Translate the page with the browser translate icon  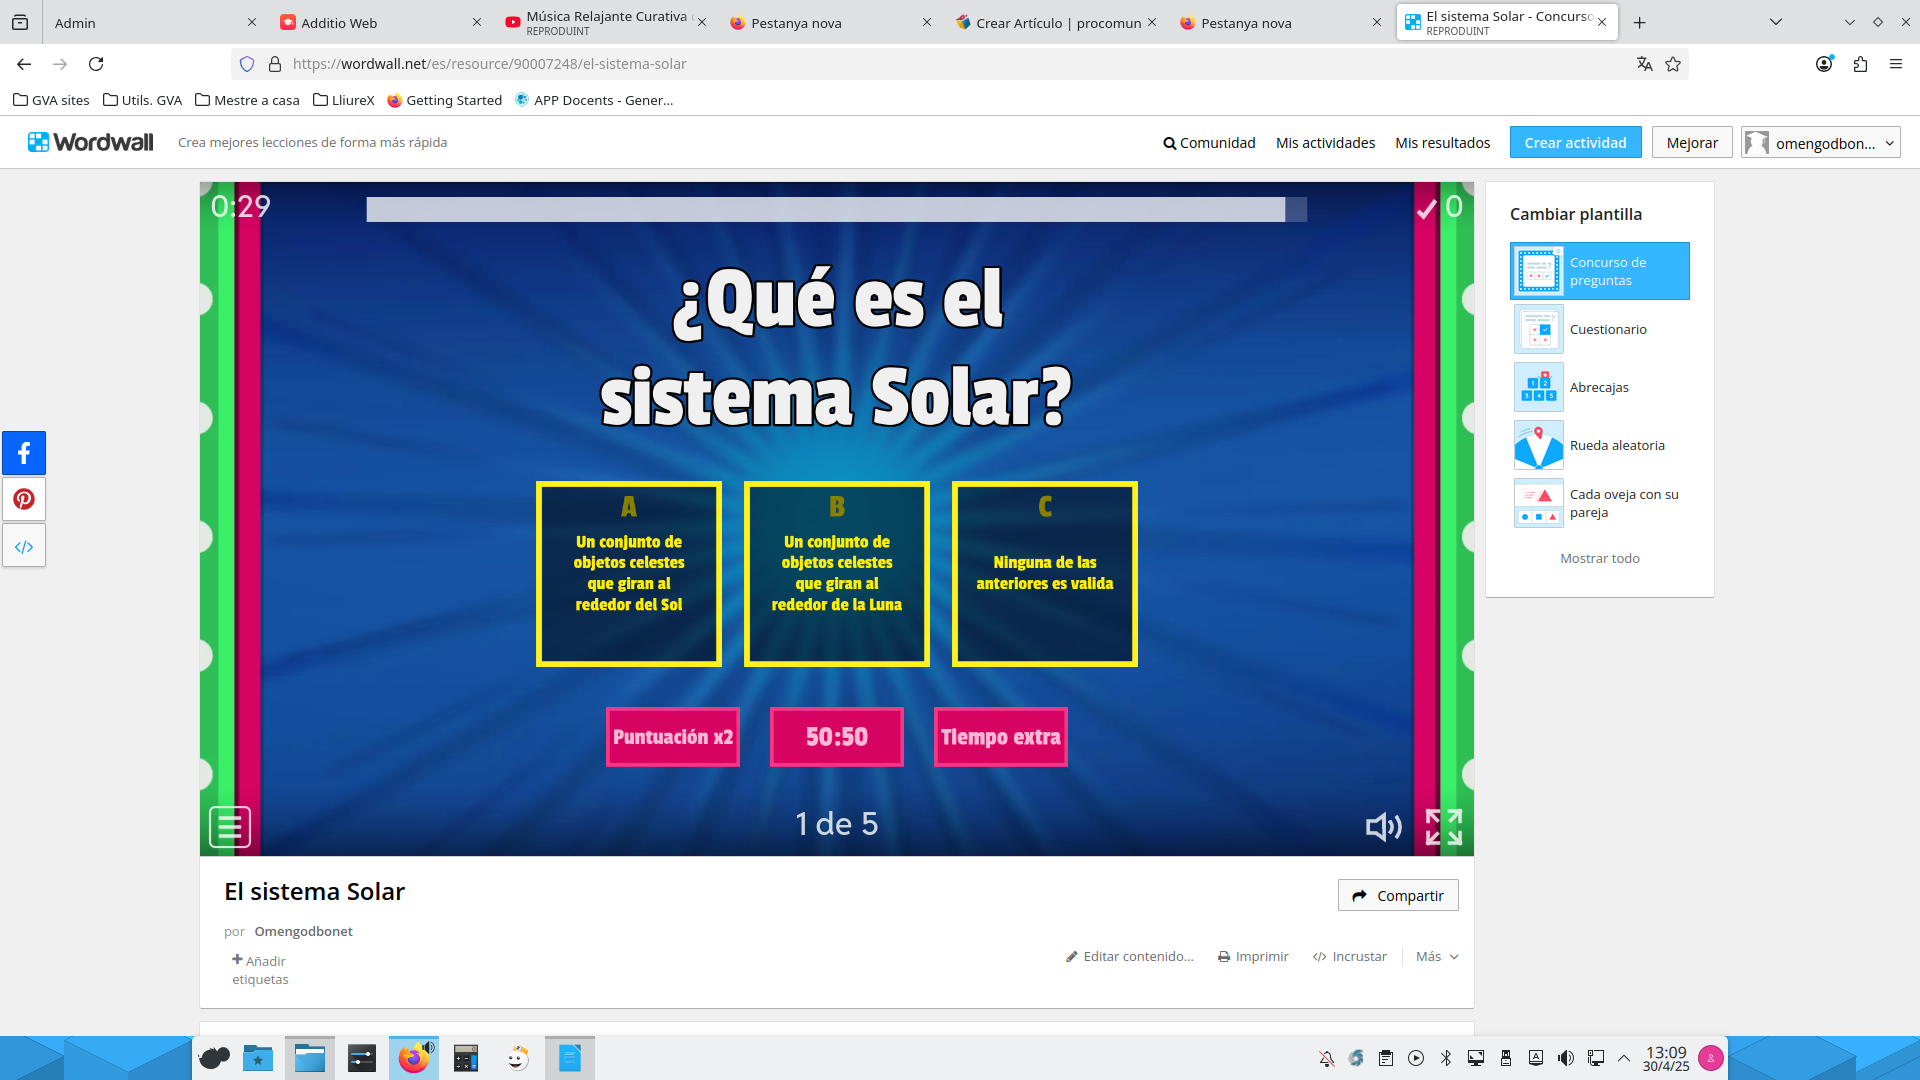pyautogui.click(x=1644, y=63)
